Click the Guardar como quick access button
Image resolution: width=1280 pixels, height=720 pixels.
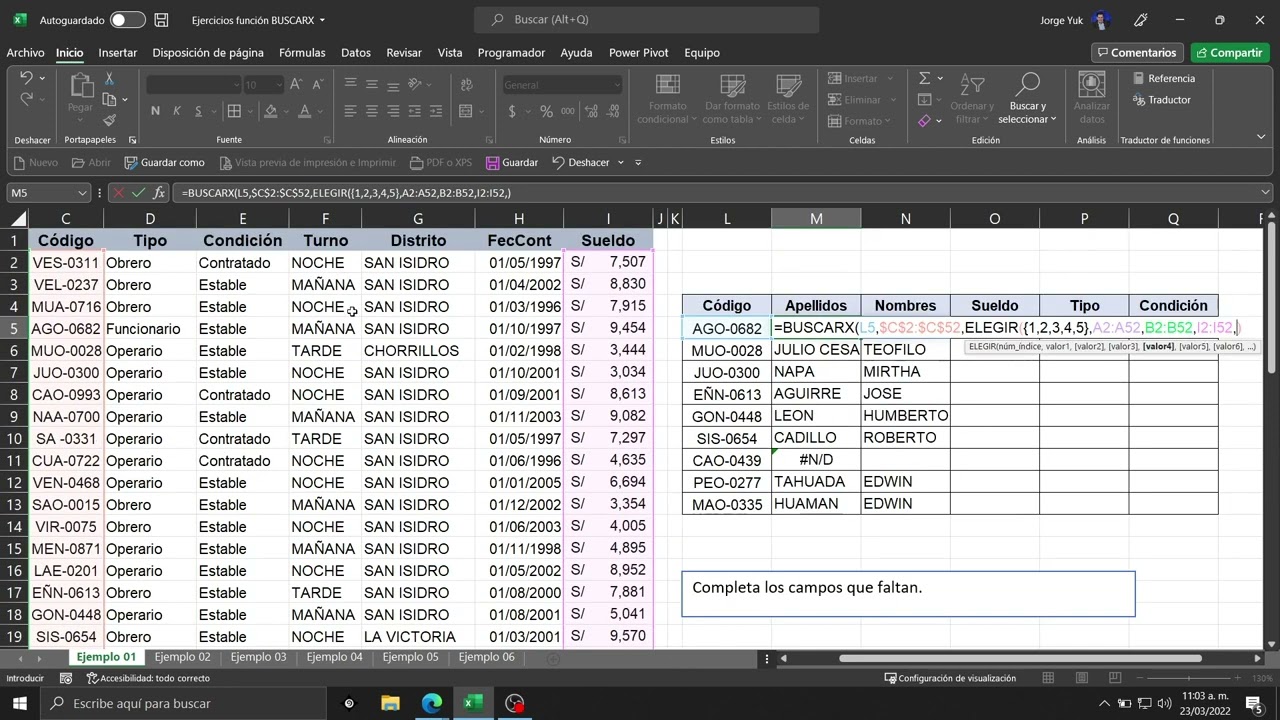pos(164,162)
